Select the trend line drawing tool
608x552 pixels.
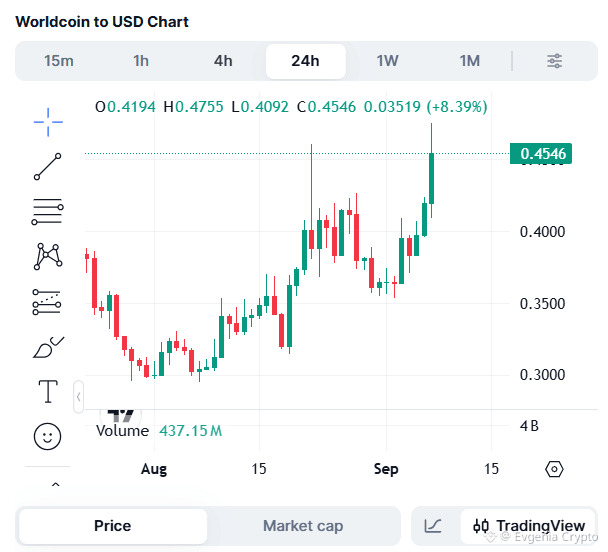[48, 167]
